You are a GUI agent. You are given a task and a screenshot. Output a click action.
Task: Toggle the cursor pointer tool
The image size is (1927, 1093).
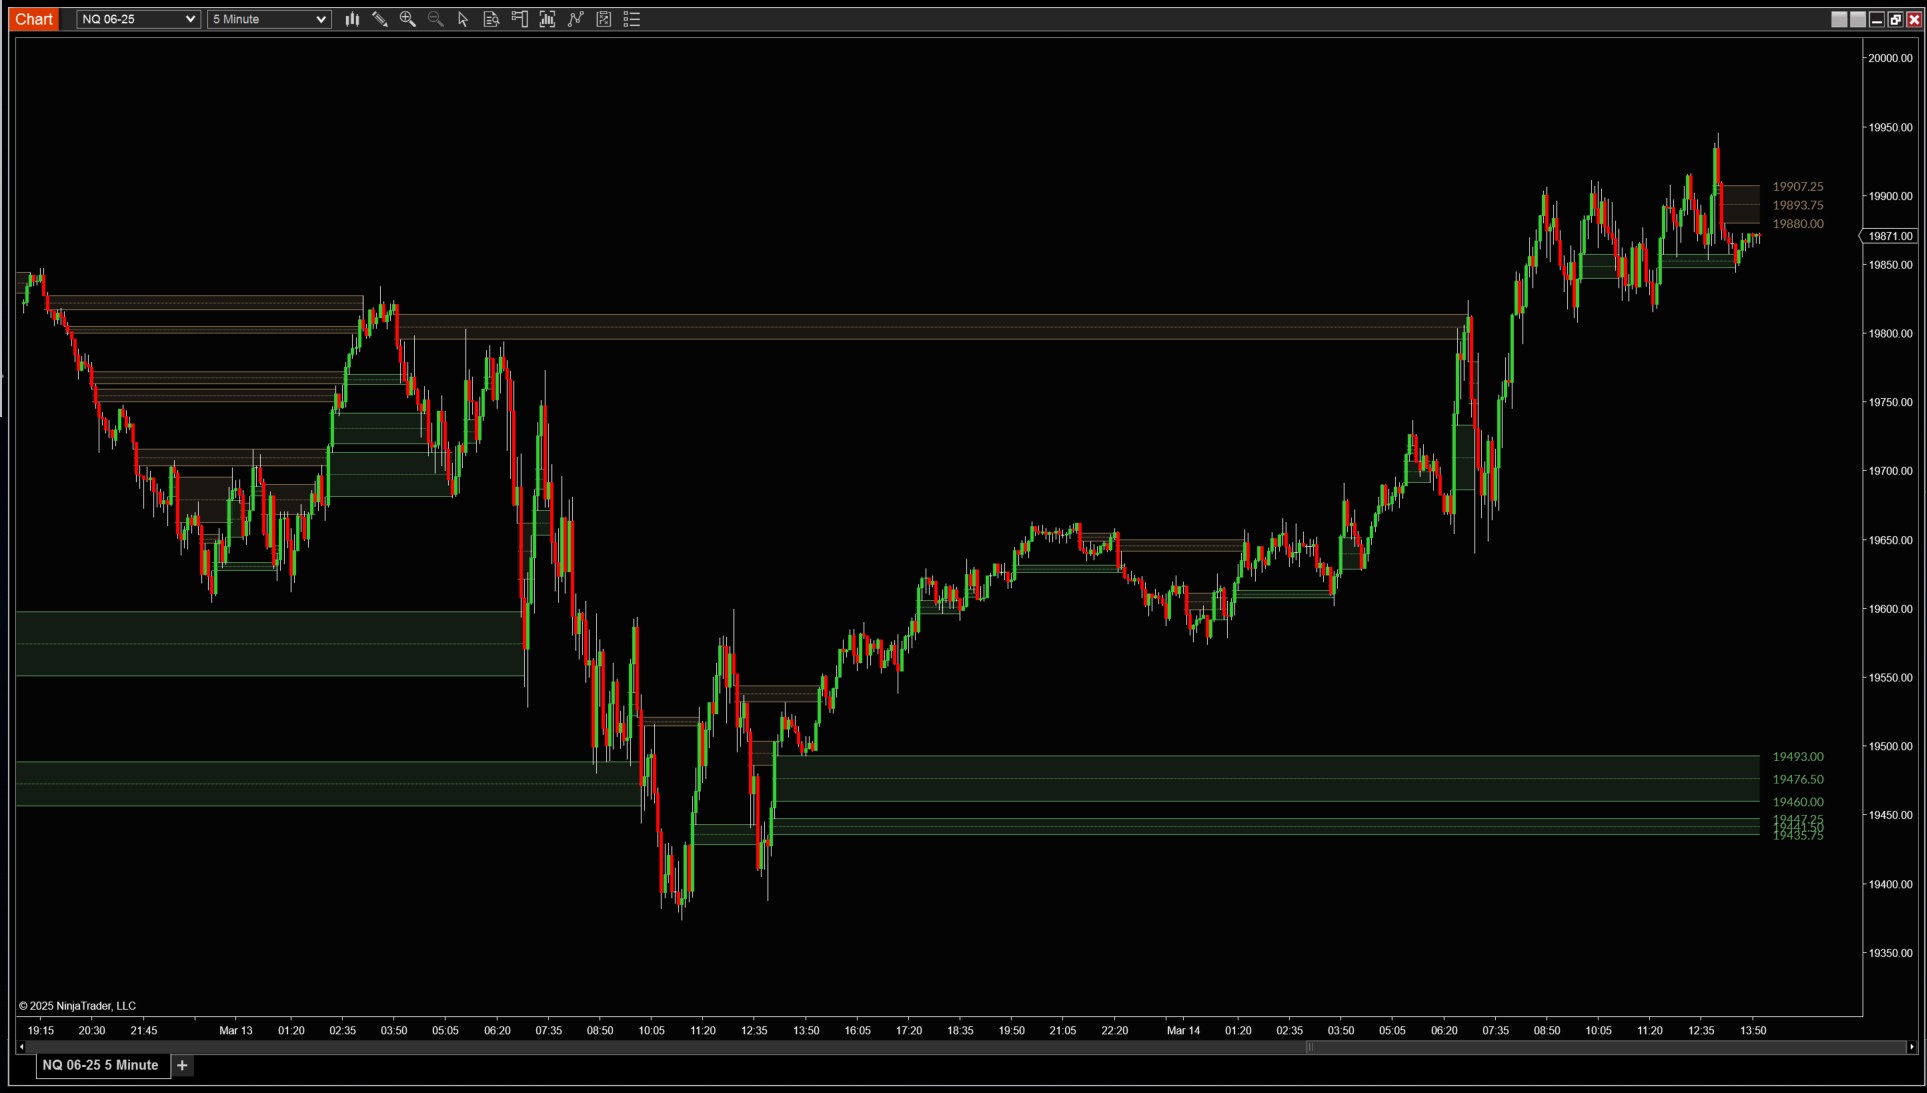tap(463, 19)
